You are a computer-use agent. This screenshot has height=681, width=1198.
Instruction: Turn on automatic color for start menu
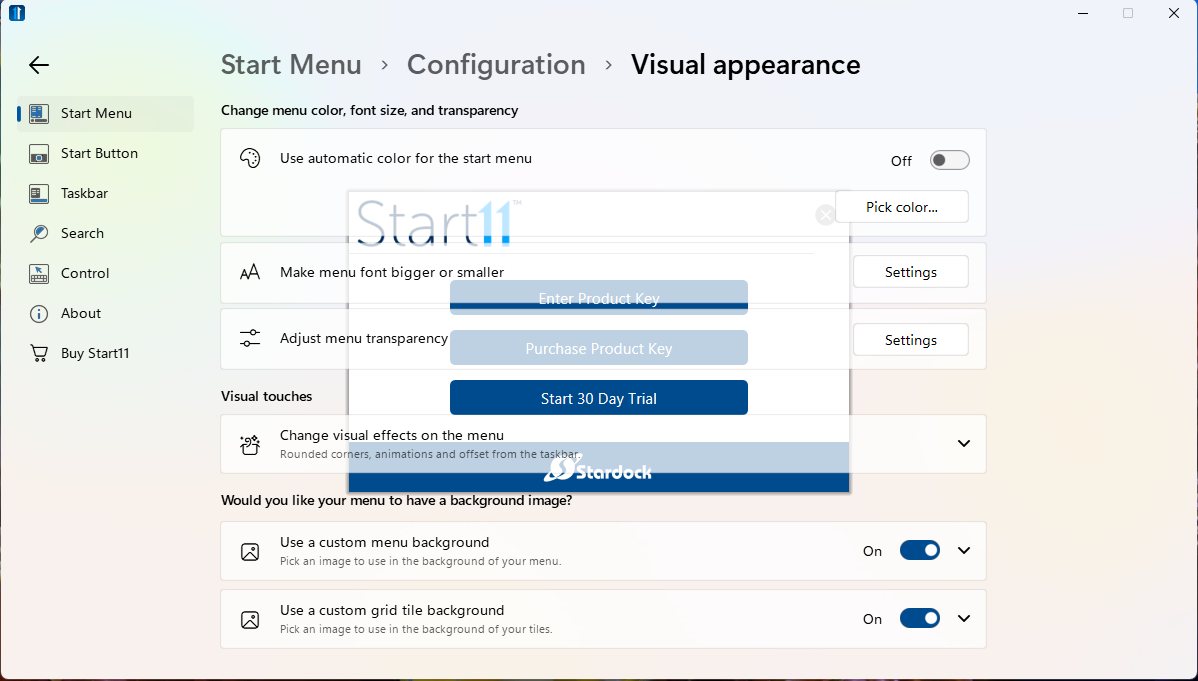950,160
